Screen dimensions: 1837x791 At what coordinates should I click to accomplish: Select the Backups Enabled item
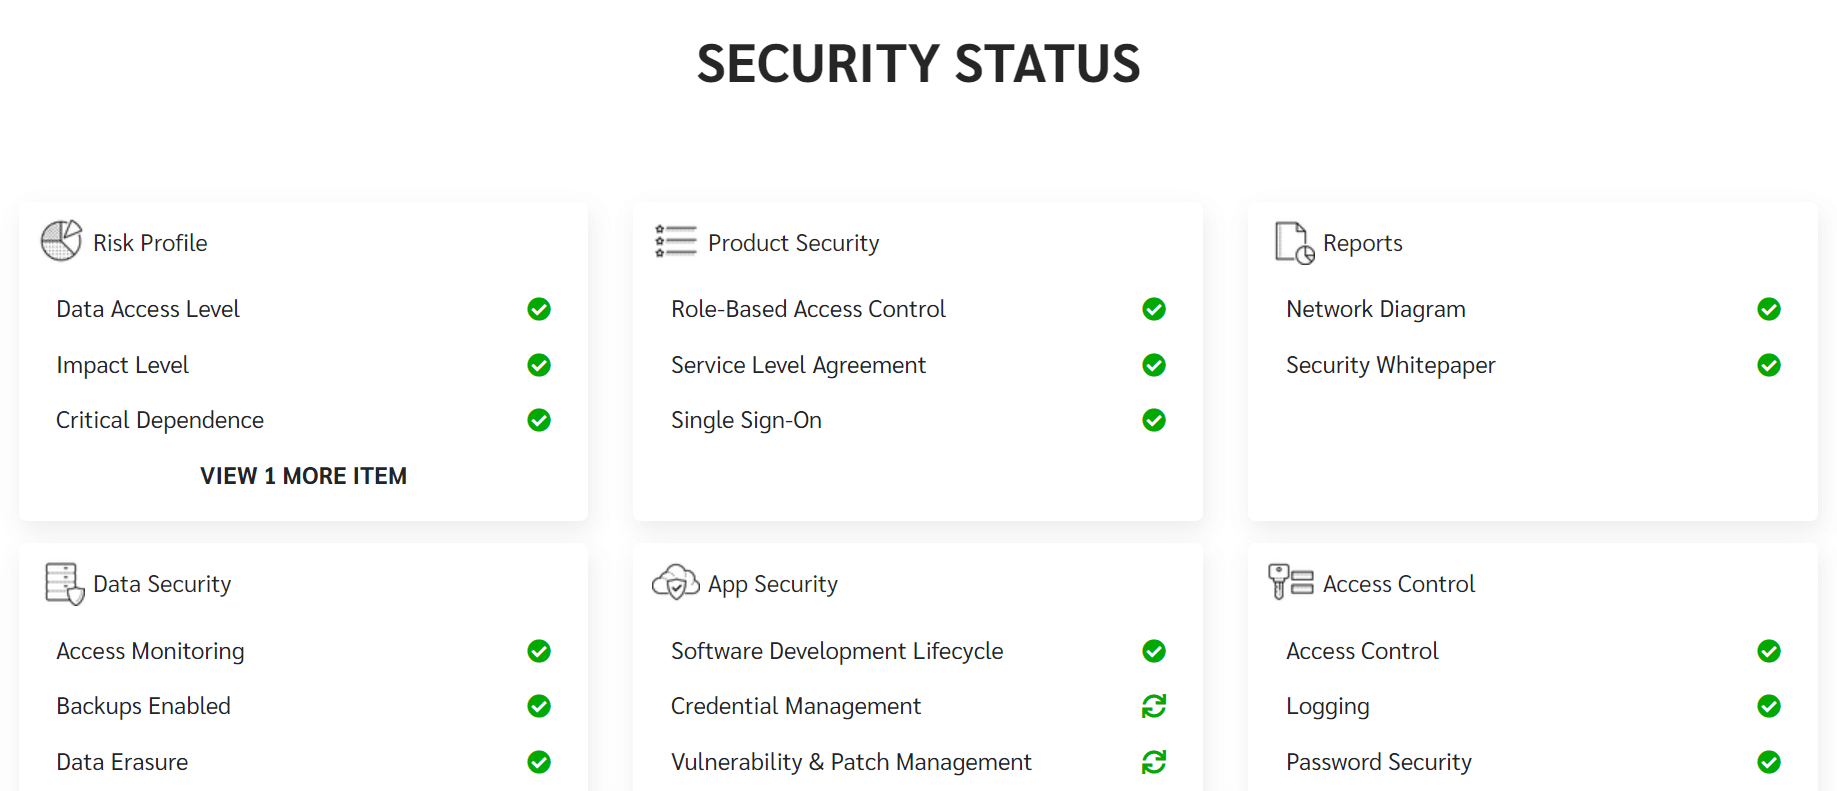coord(143,706)
